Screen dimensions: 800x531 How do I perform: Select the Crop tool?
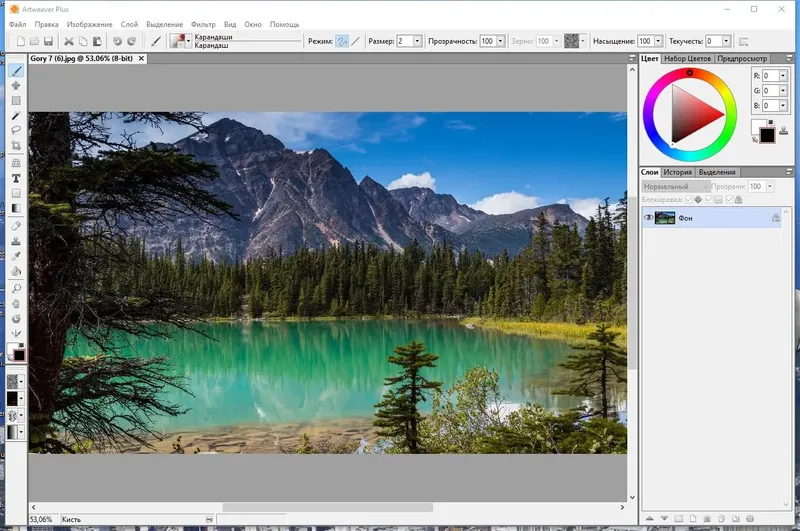(x=16, y=146)
